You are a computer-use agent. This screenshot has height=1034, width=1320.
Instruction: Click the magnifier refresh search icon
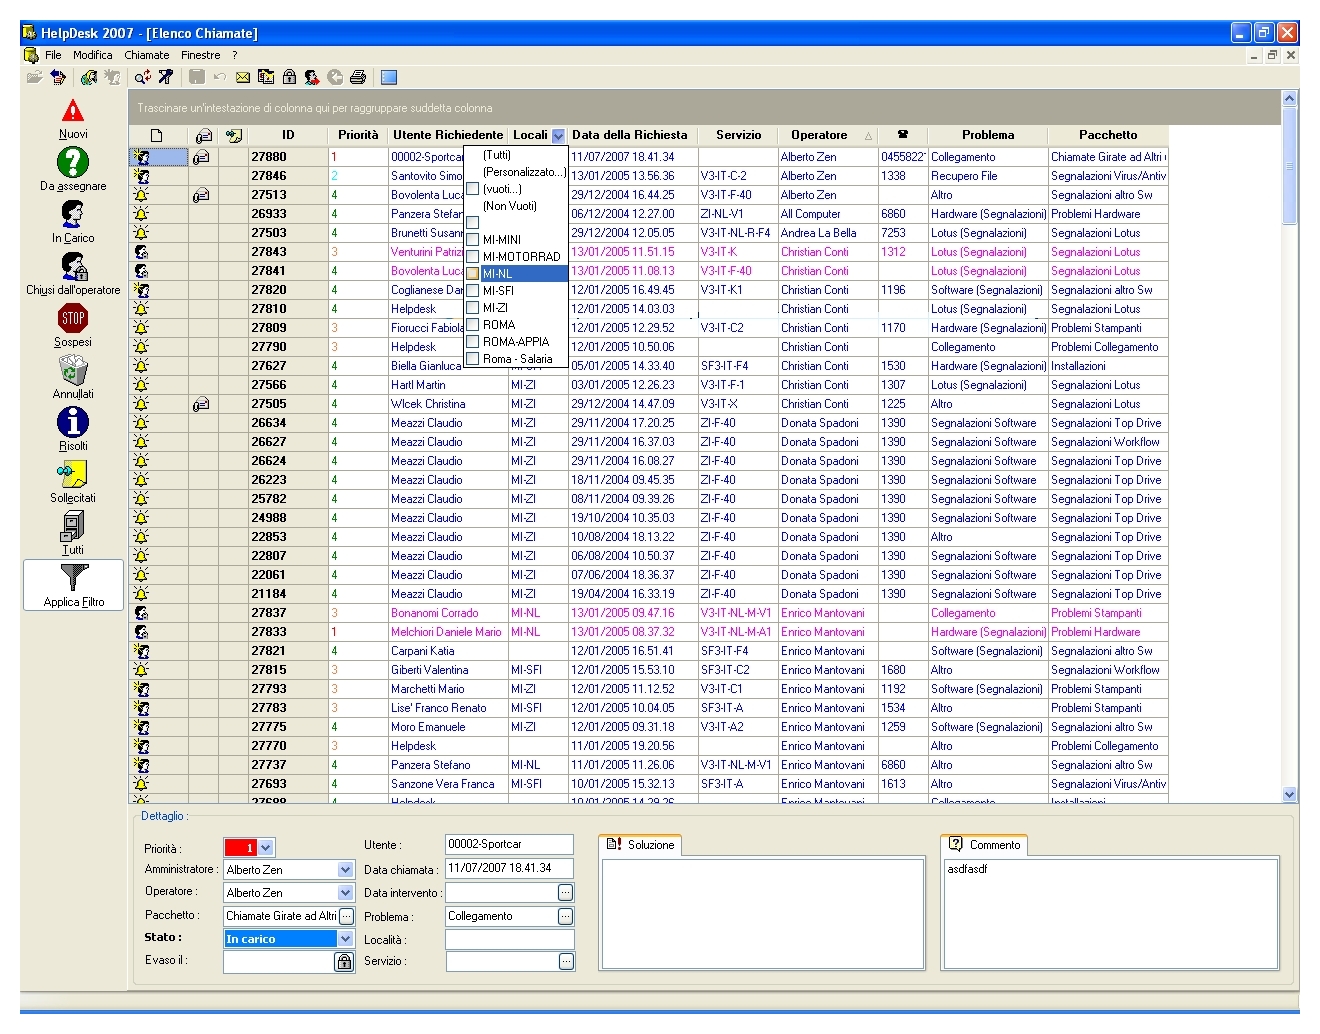(x=143, y=77)
